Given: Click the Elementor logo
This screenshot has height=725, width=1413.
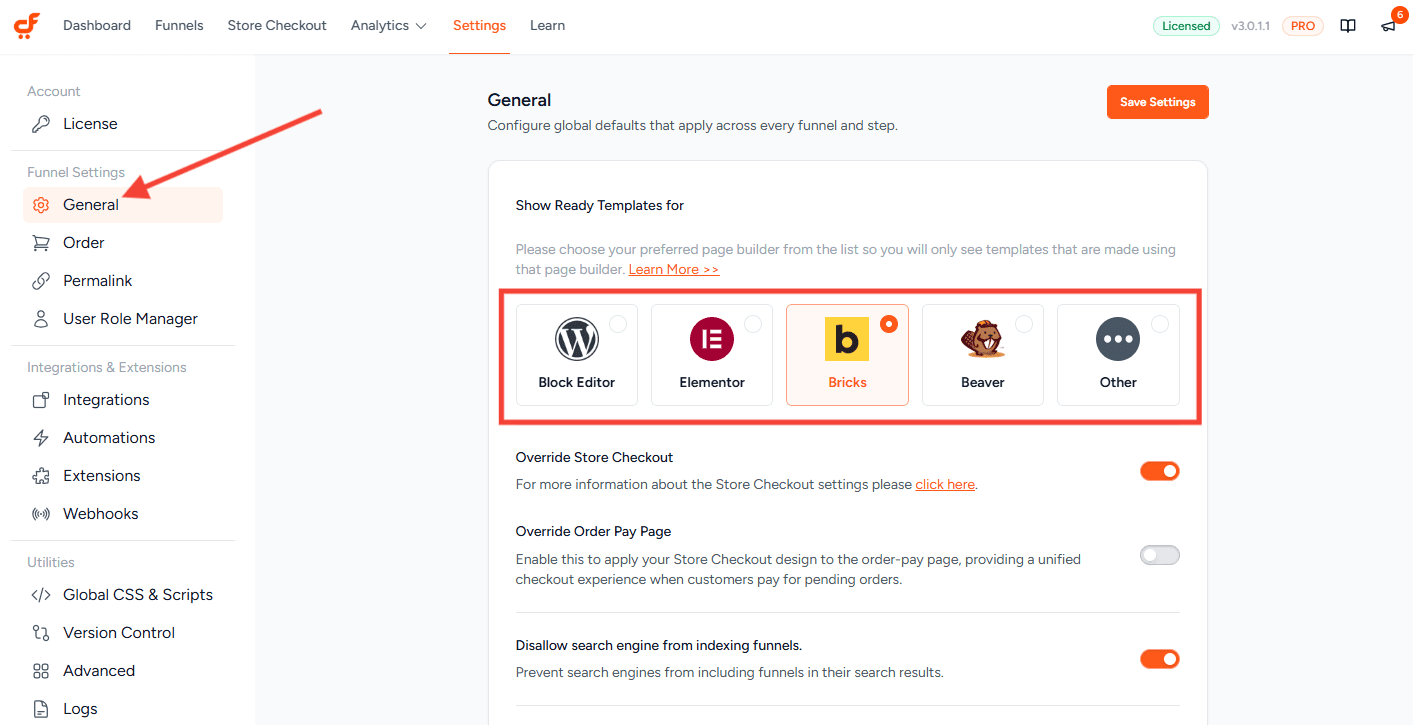Looking at the screenshot, I should (712, 339).
